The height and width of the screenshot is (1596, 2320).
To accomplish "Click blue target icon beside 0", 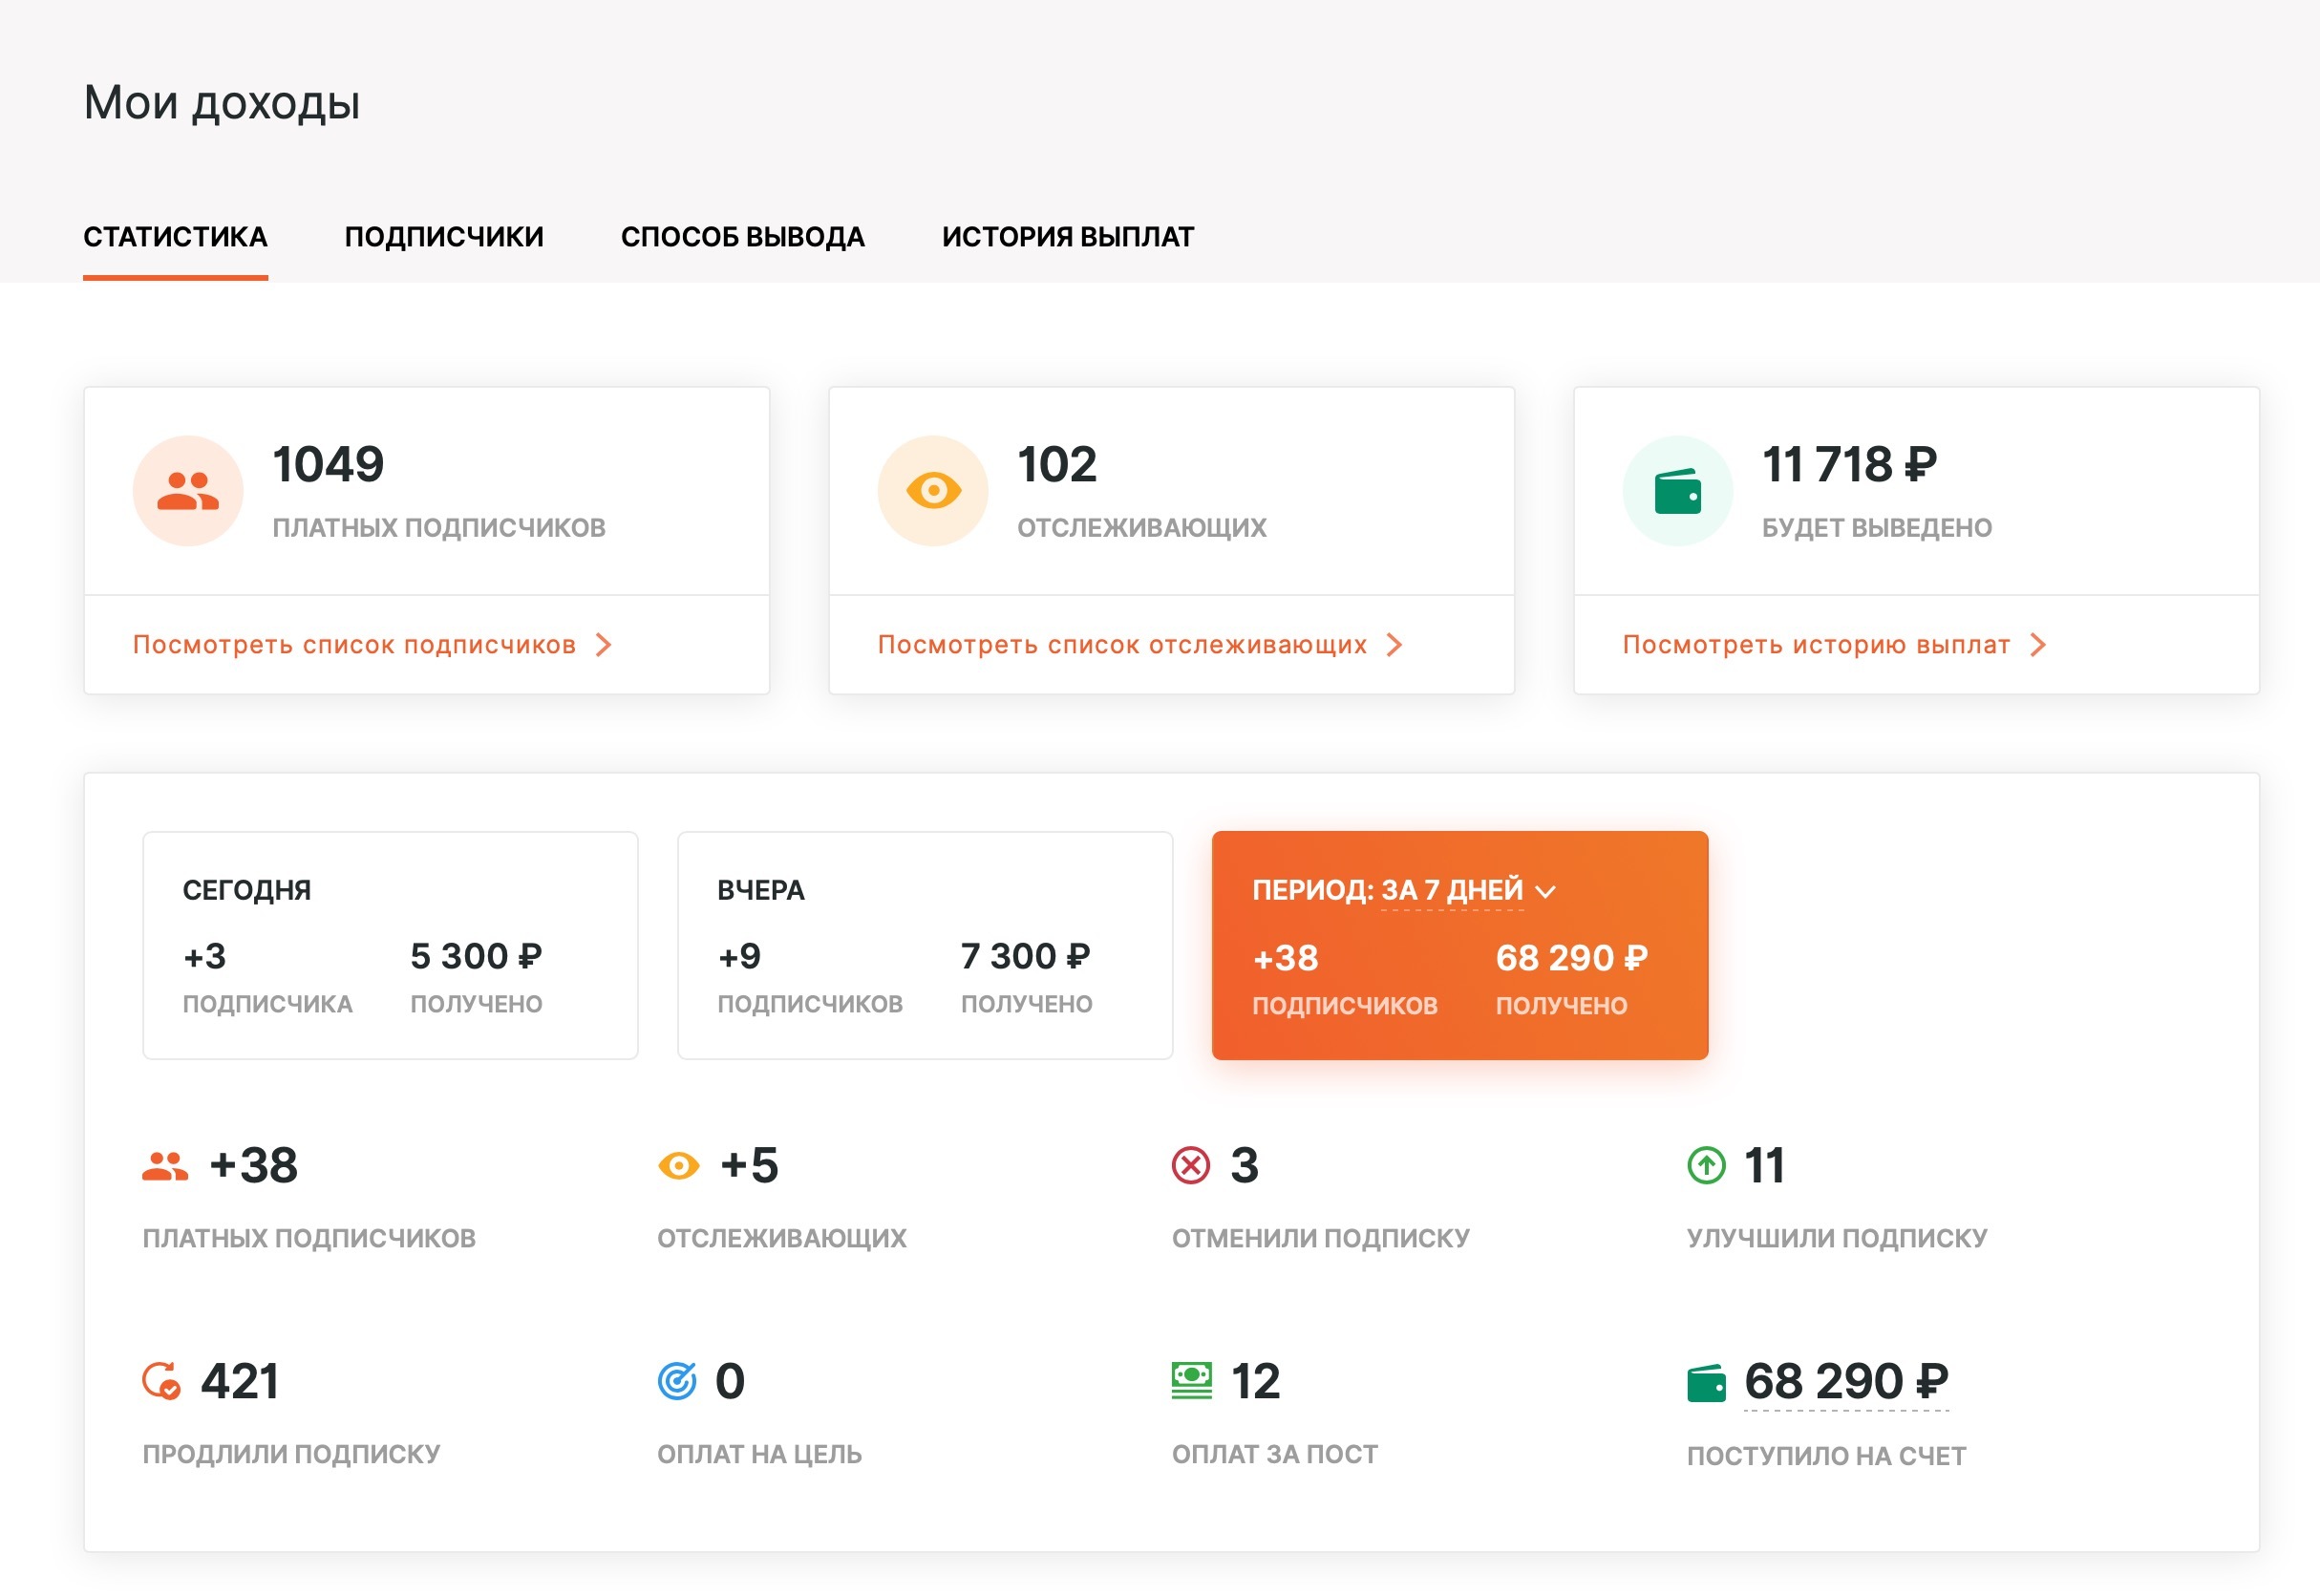I will click(677, 1382).
